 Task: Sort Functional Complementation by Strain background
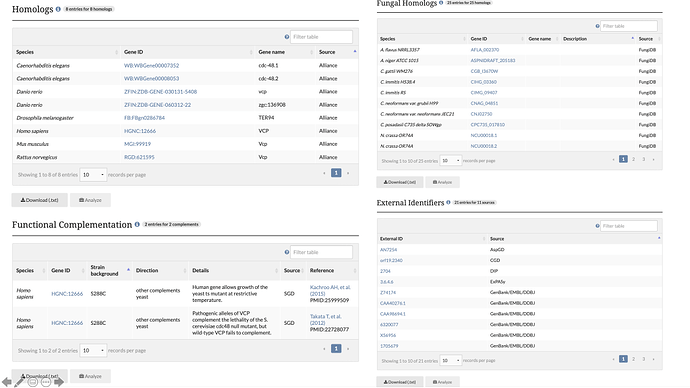point(110,271)
